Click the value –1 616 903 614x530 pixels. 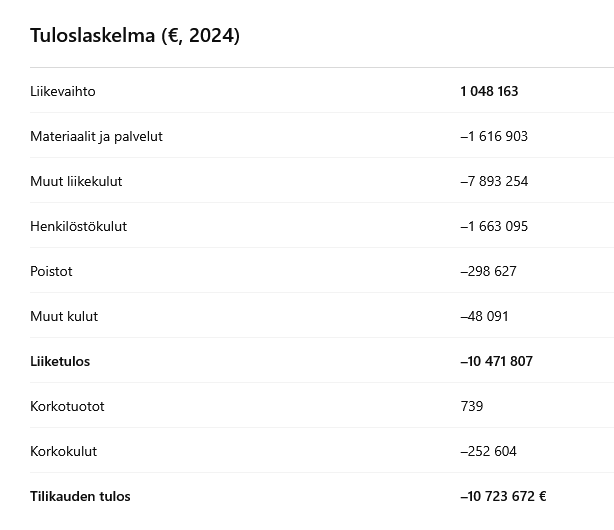click(x=494, y=136)
